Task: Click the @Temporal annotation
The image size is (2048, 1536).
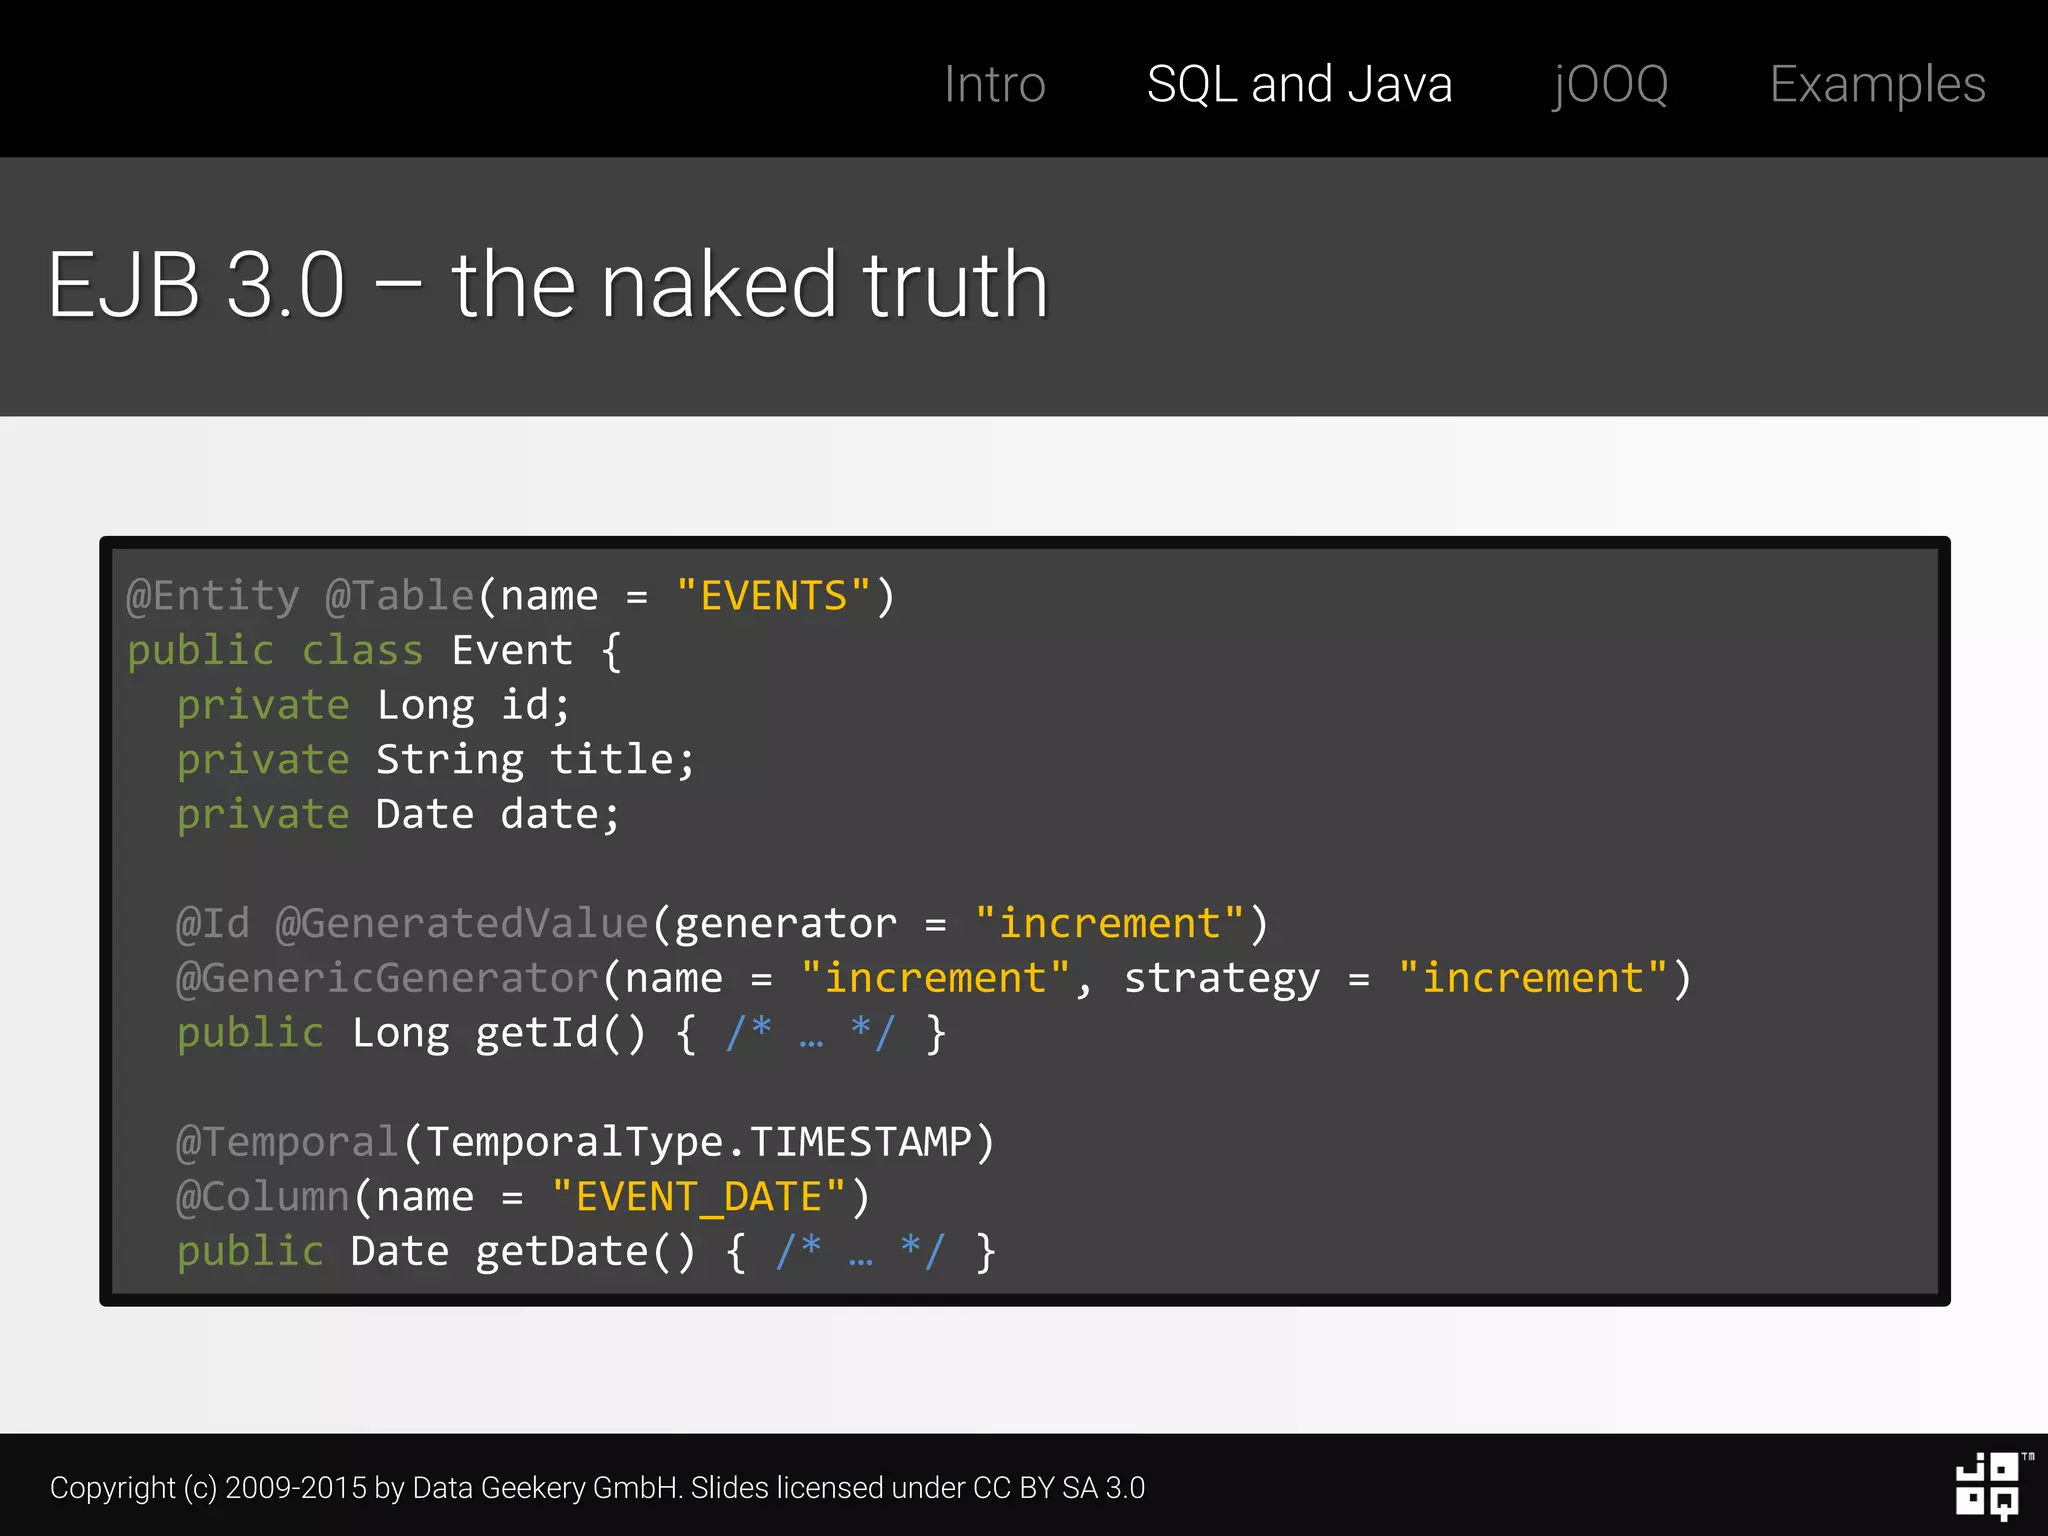Action: point(288,1142)
